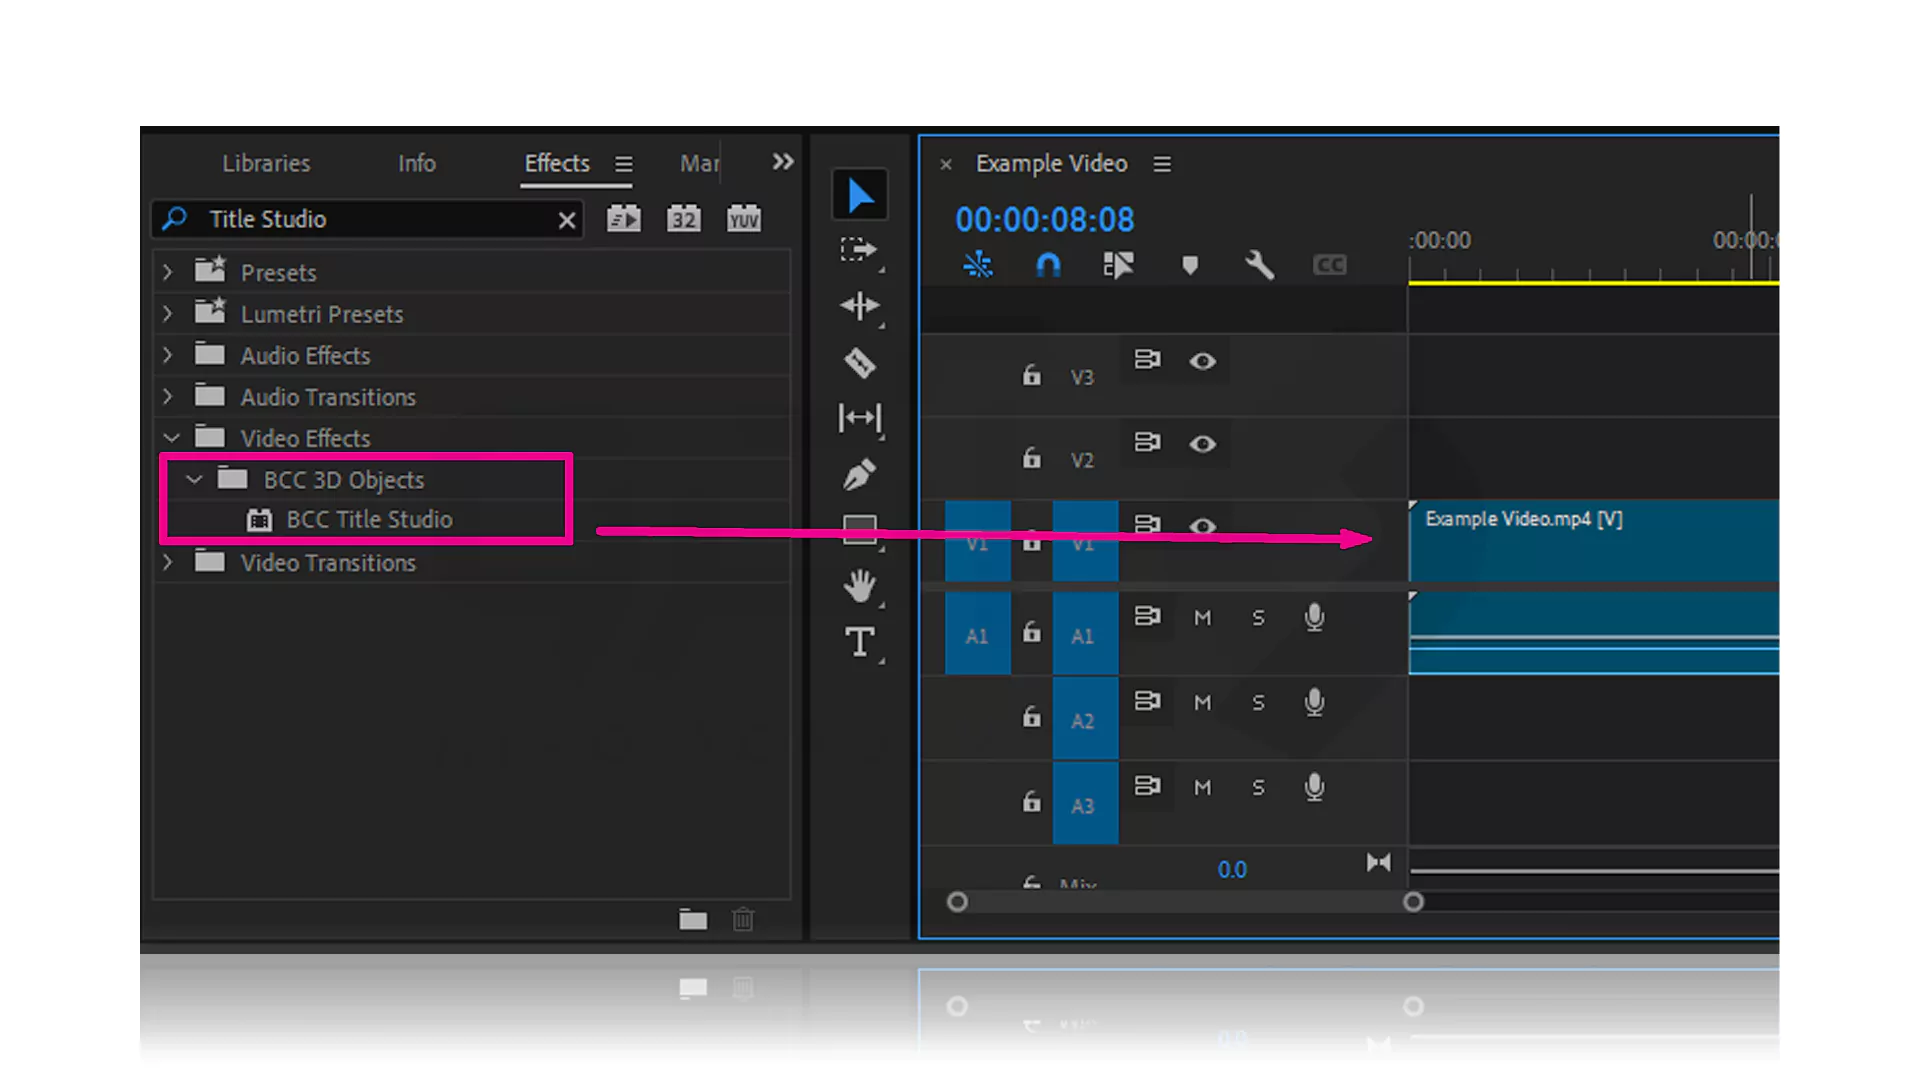Expand the Video Transitions folder
Image resolution: width=1920 pixels, height=1080 pixels.
[168, 562]
